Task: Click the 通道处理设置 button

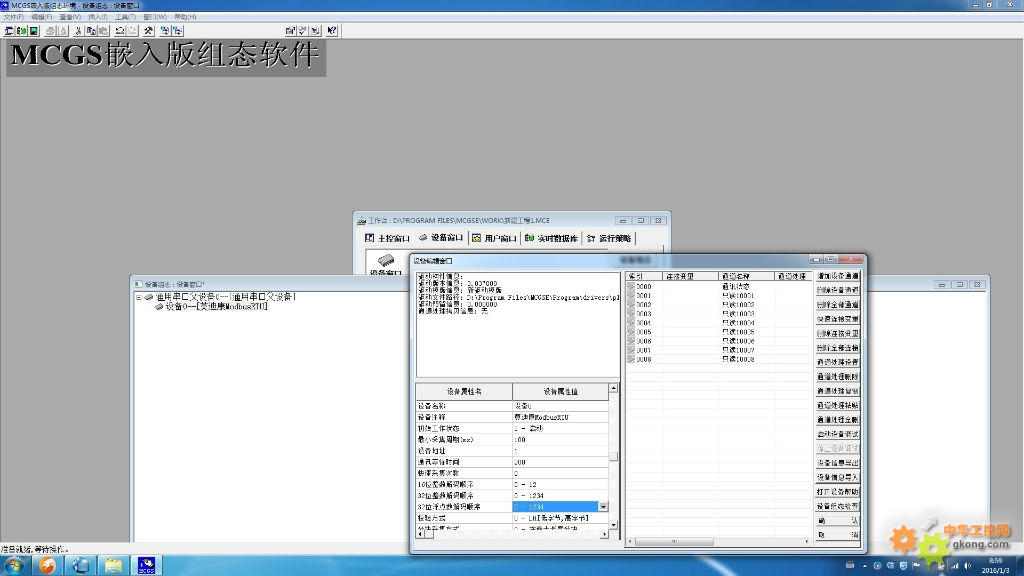Action: [838, 362]
